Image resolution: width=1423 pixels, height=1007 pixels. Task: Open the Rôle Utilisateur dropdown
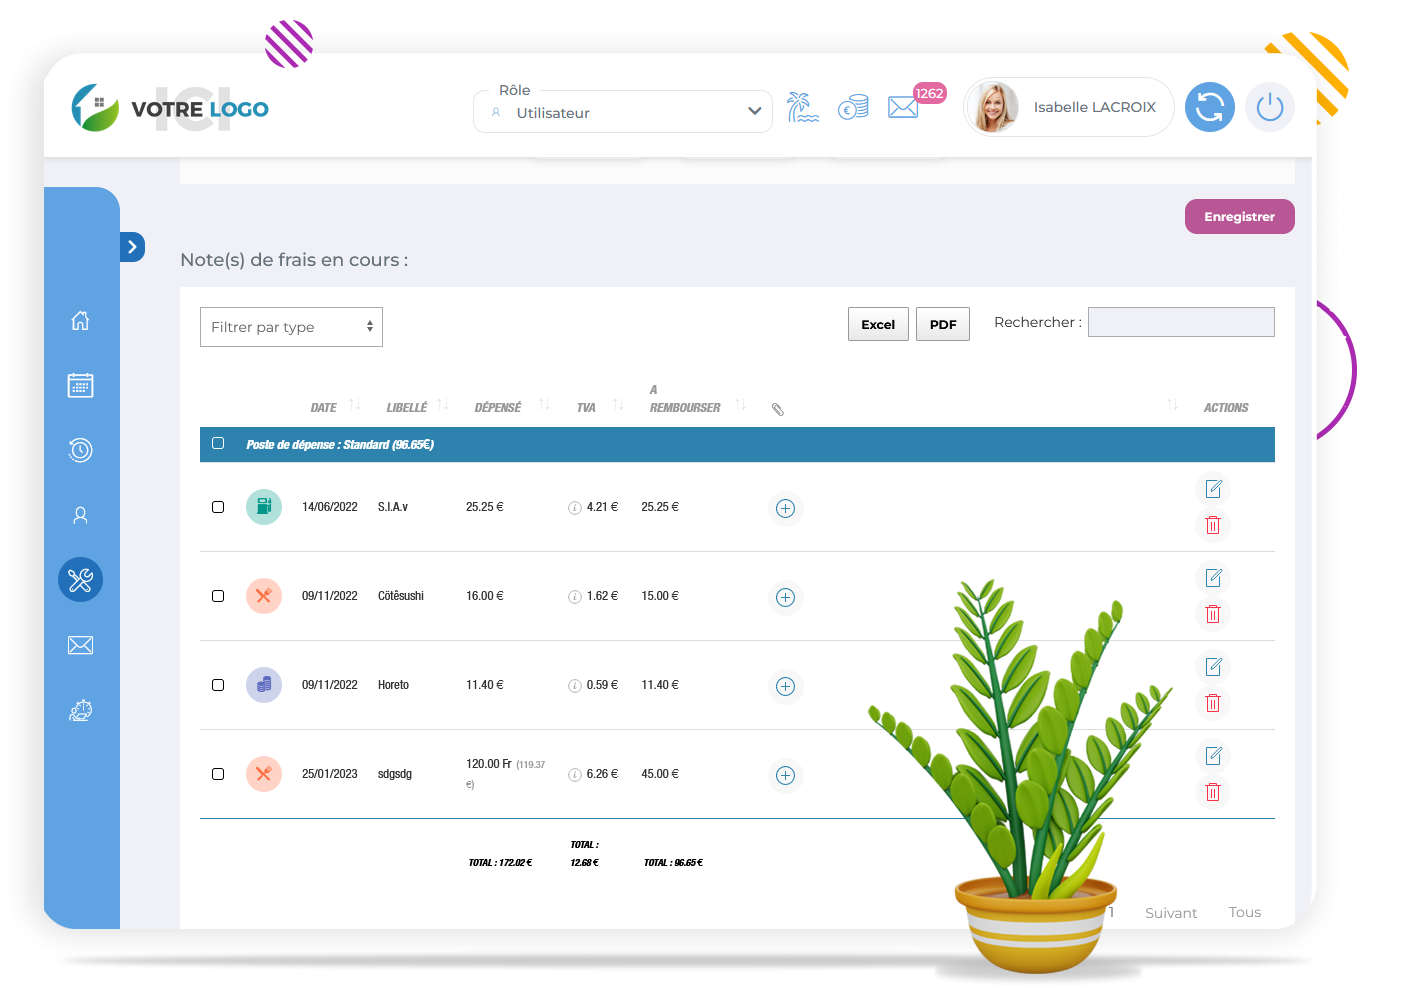pyautogui.click(x=623, y=112)
